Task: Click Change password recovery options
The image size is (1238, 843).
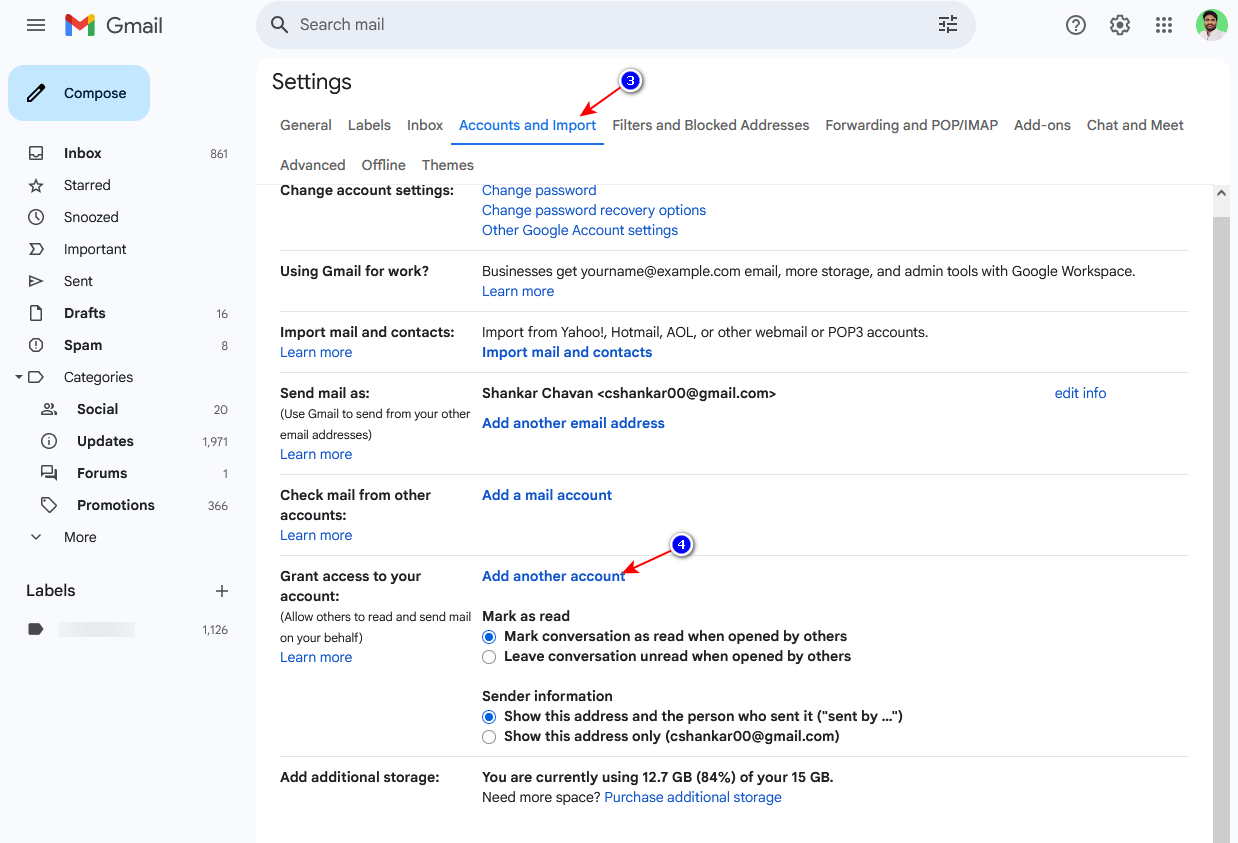Action: pyautogui.click(x=594, y=210)
